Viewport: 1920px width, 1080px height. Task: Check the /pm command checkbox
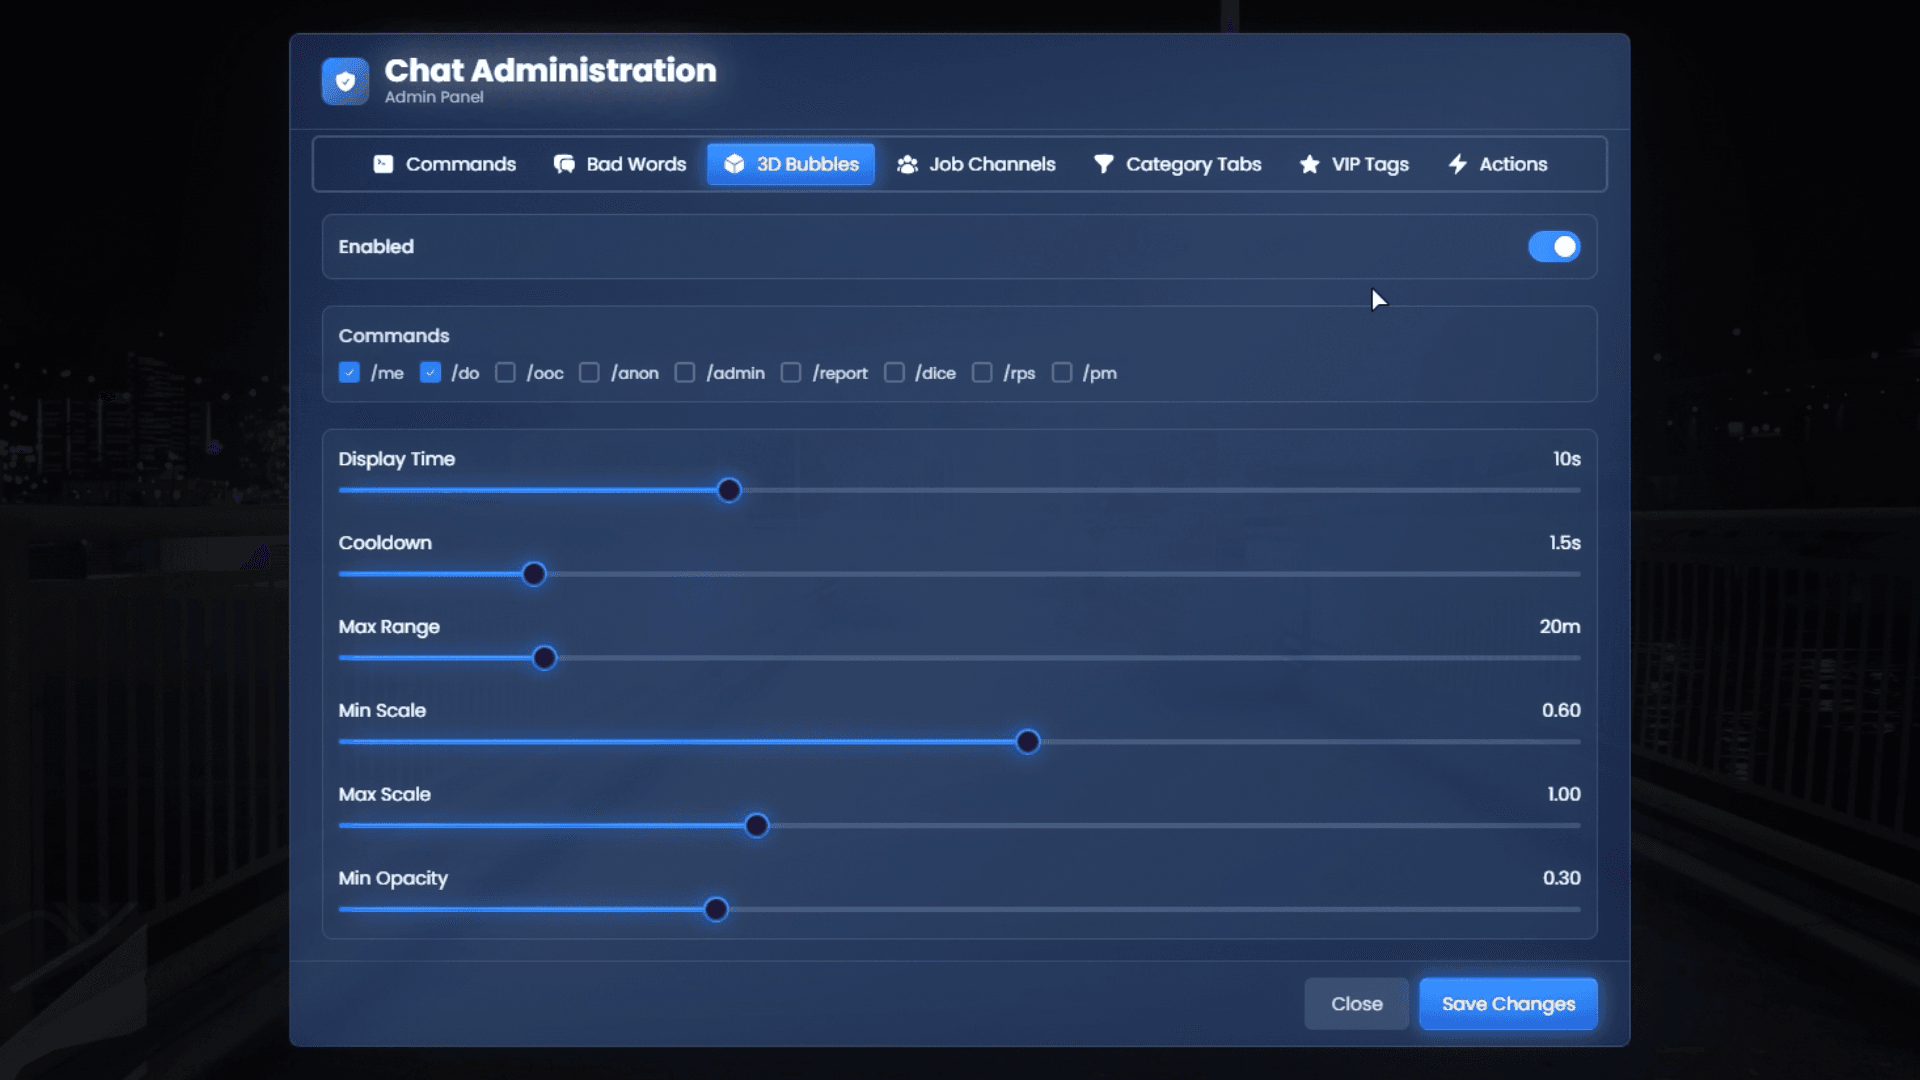(1062, 373)
